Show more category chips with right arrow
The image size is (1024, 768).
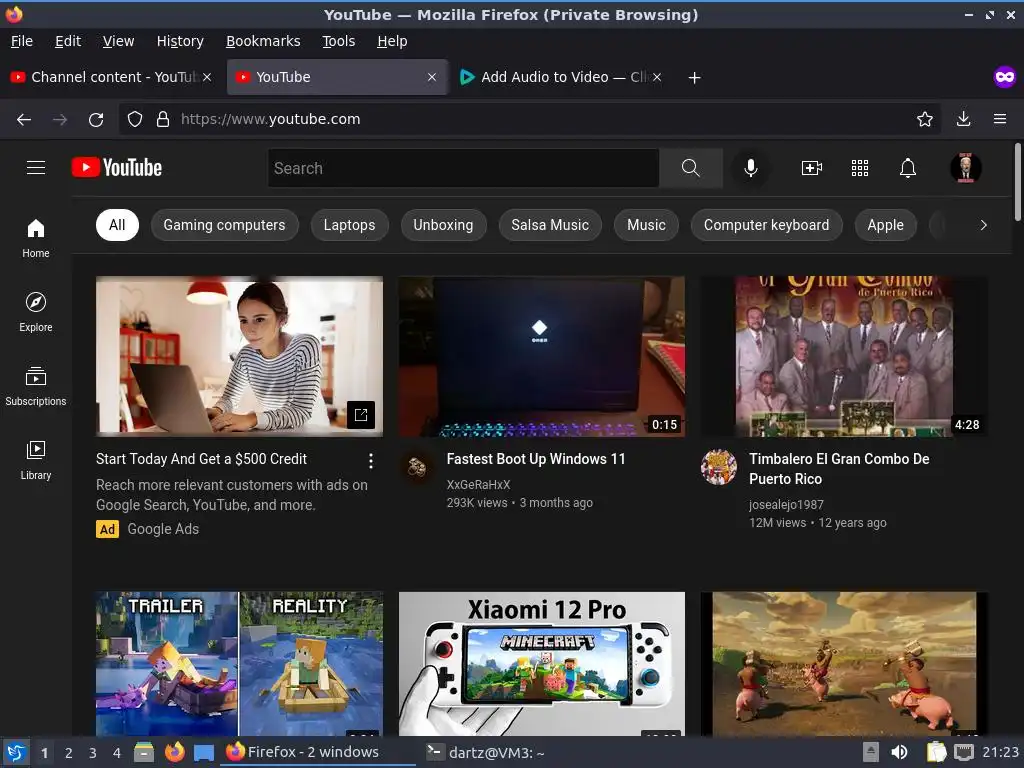click(984, 225)
